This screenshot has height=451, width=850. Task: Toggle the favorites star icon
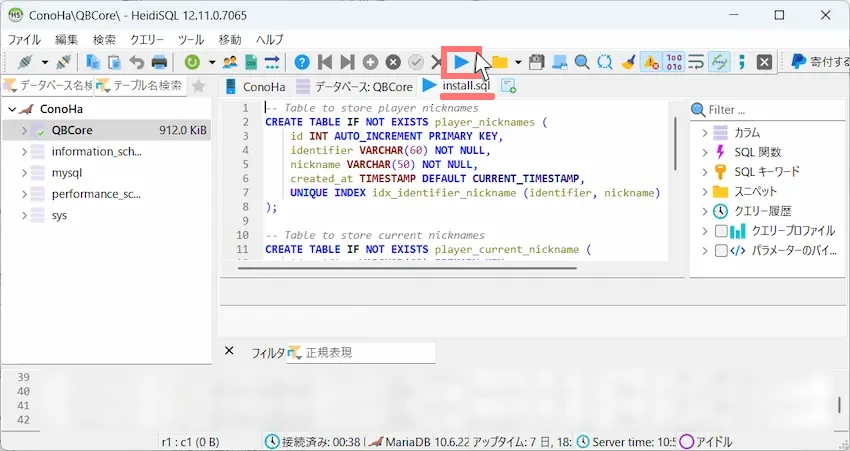(199, 86)
